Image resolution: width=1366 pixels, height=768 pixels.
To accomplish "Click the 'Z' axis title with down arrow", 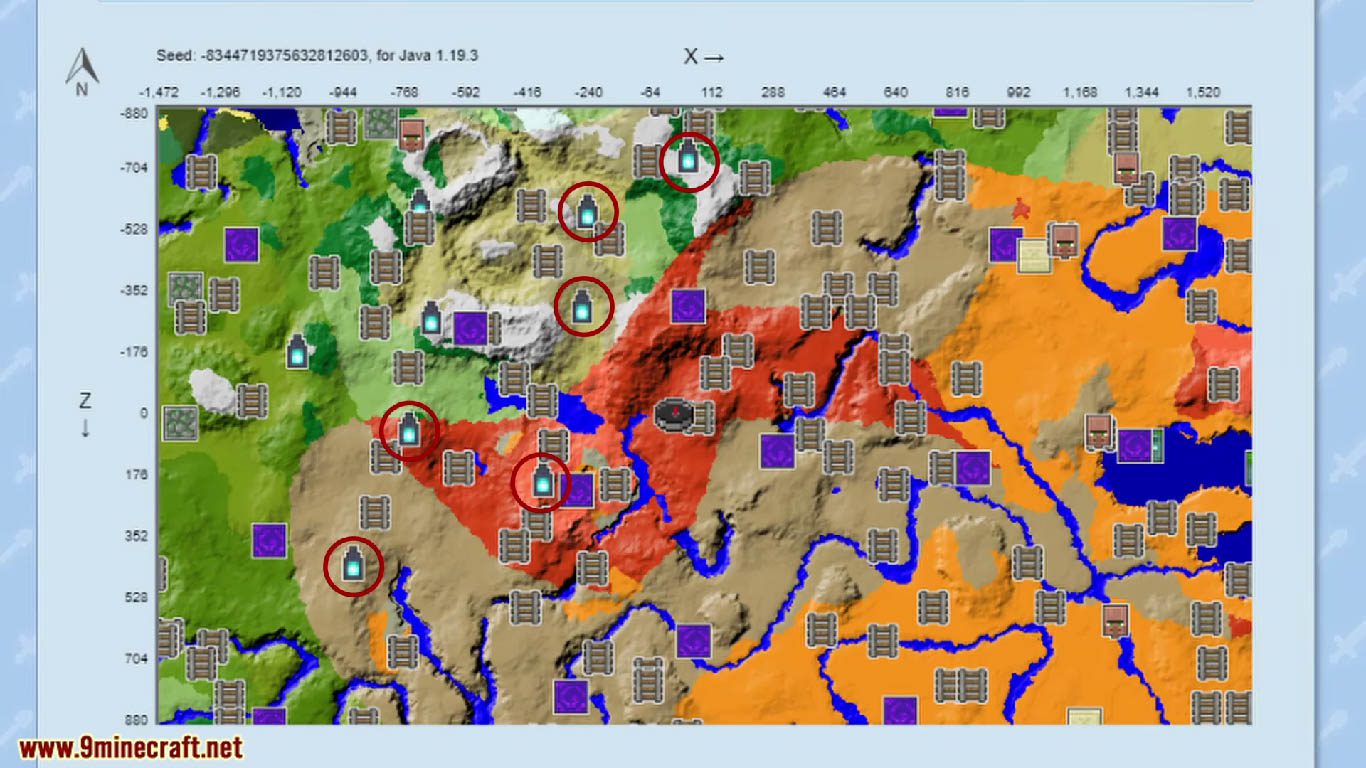I will pos(85,413).
